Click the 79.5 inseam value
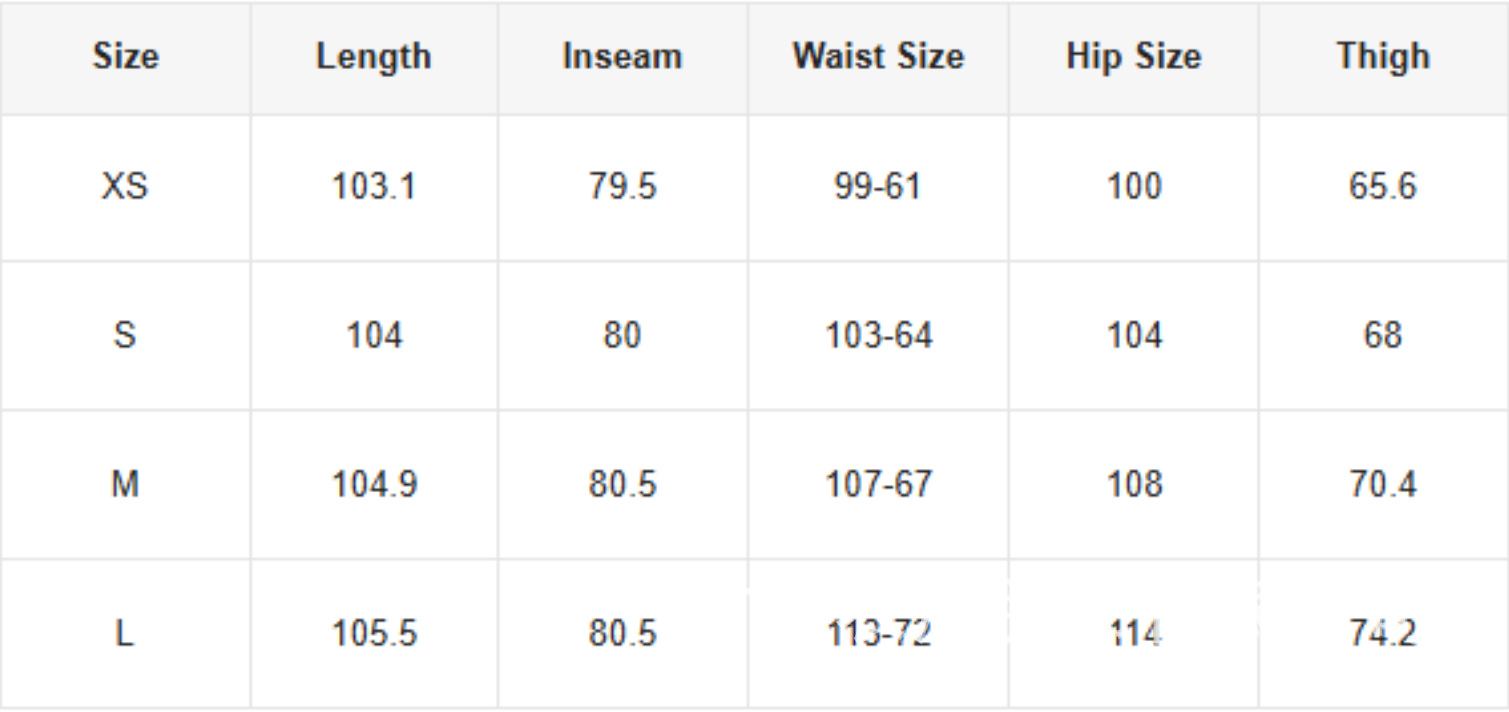 (622, 187)
